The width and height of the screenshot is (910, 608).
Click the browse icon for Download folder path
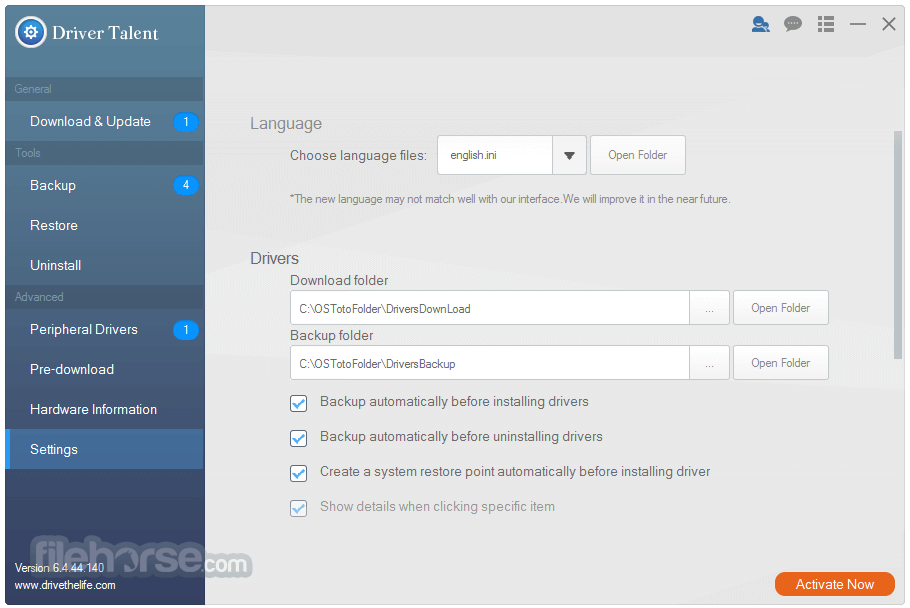(710, 307)
